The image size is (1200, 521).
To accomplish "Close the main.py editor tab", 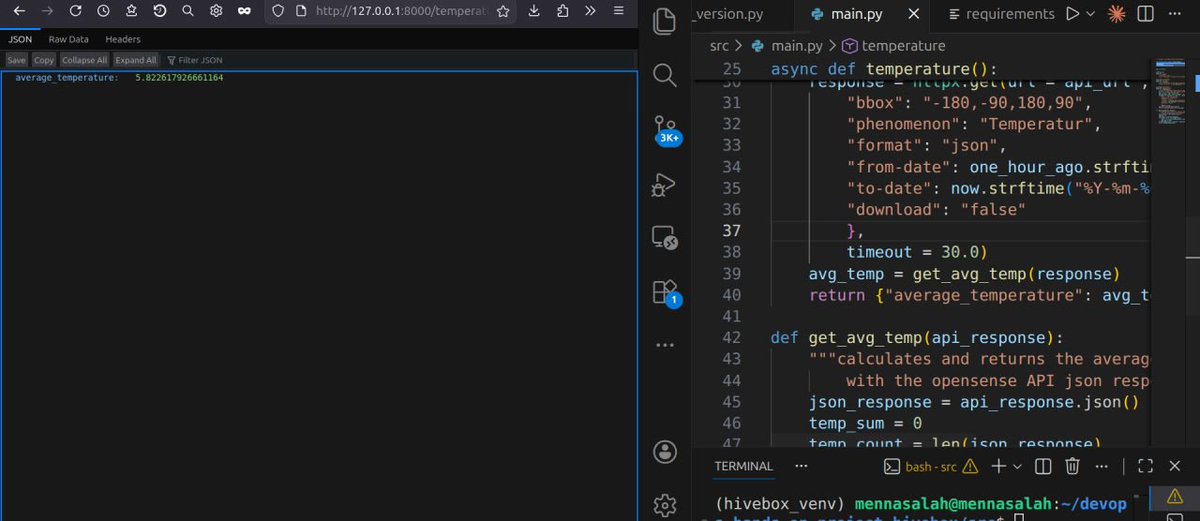I will click(912, 14).
